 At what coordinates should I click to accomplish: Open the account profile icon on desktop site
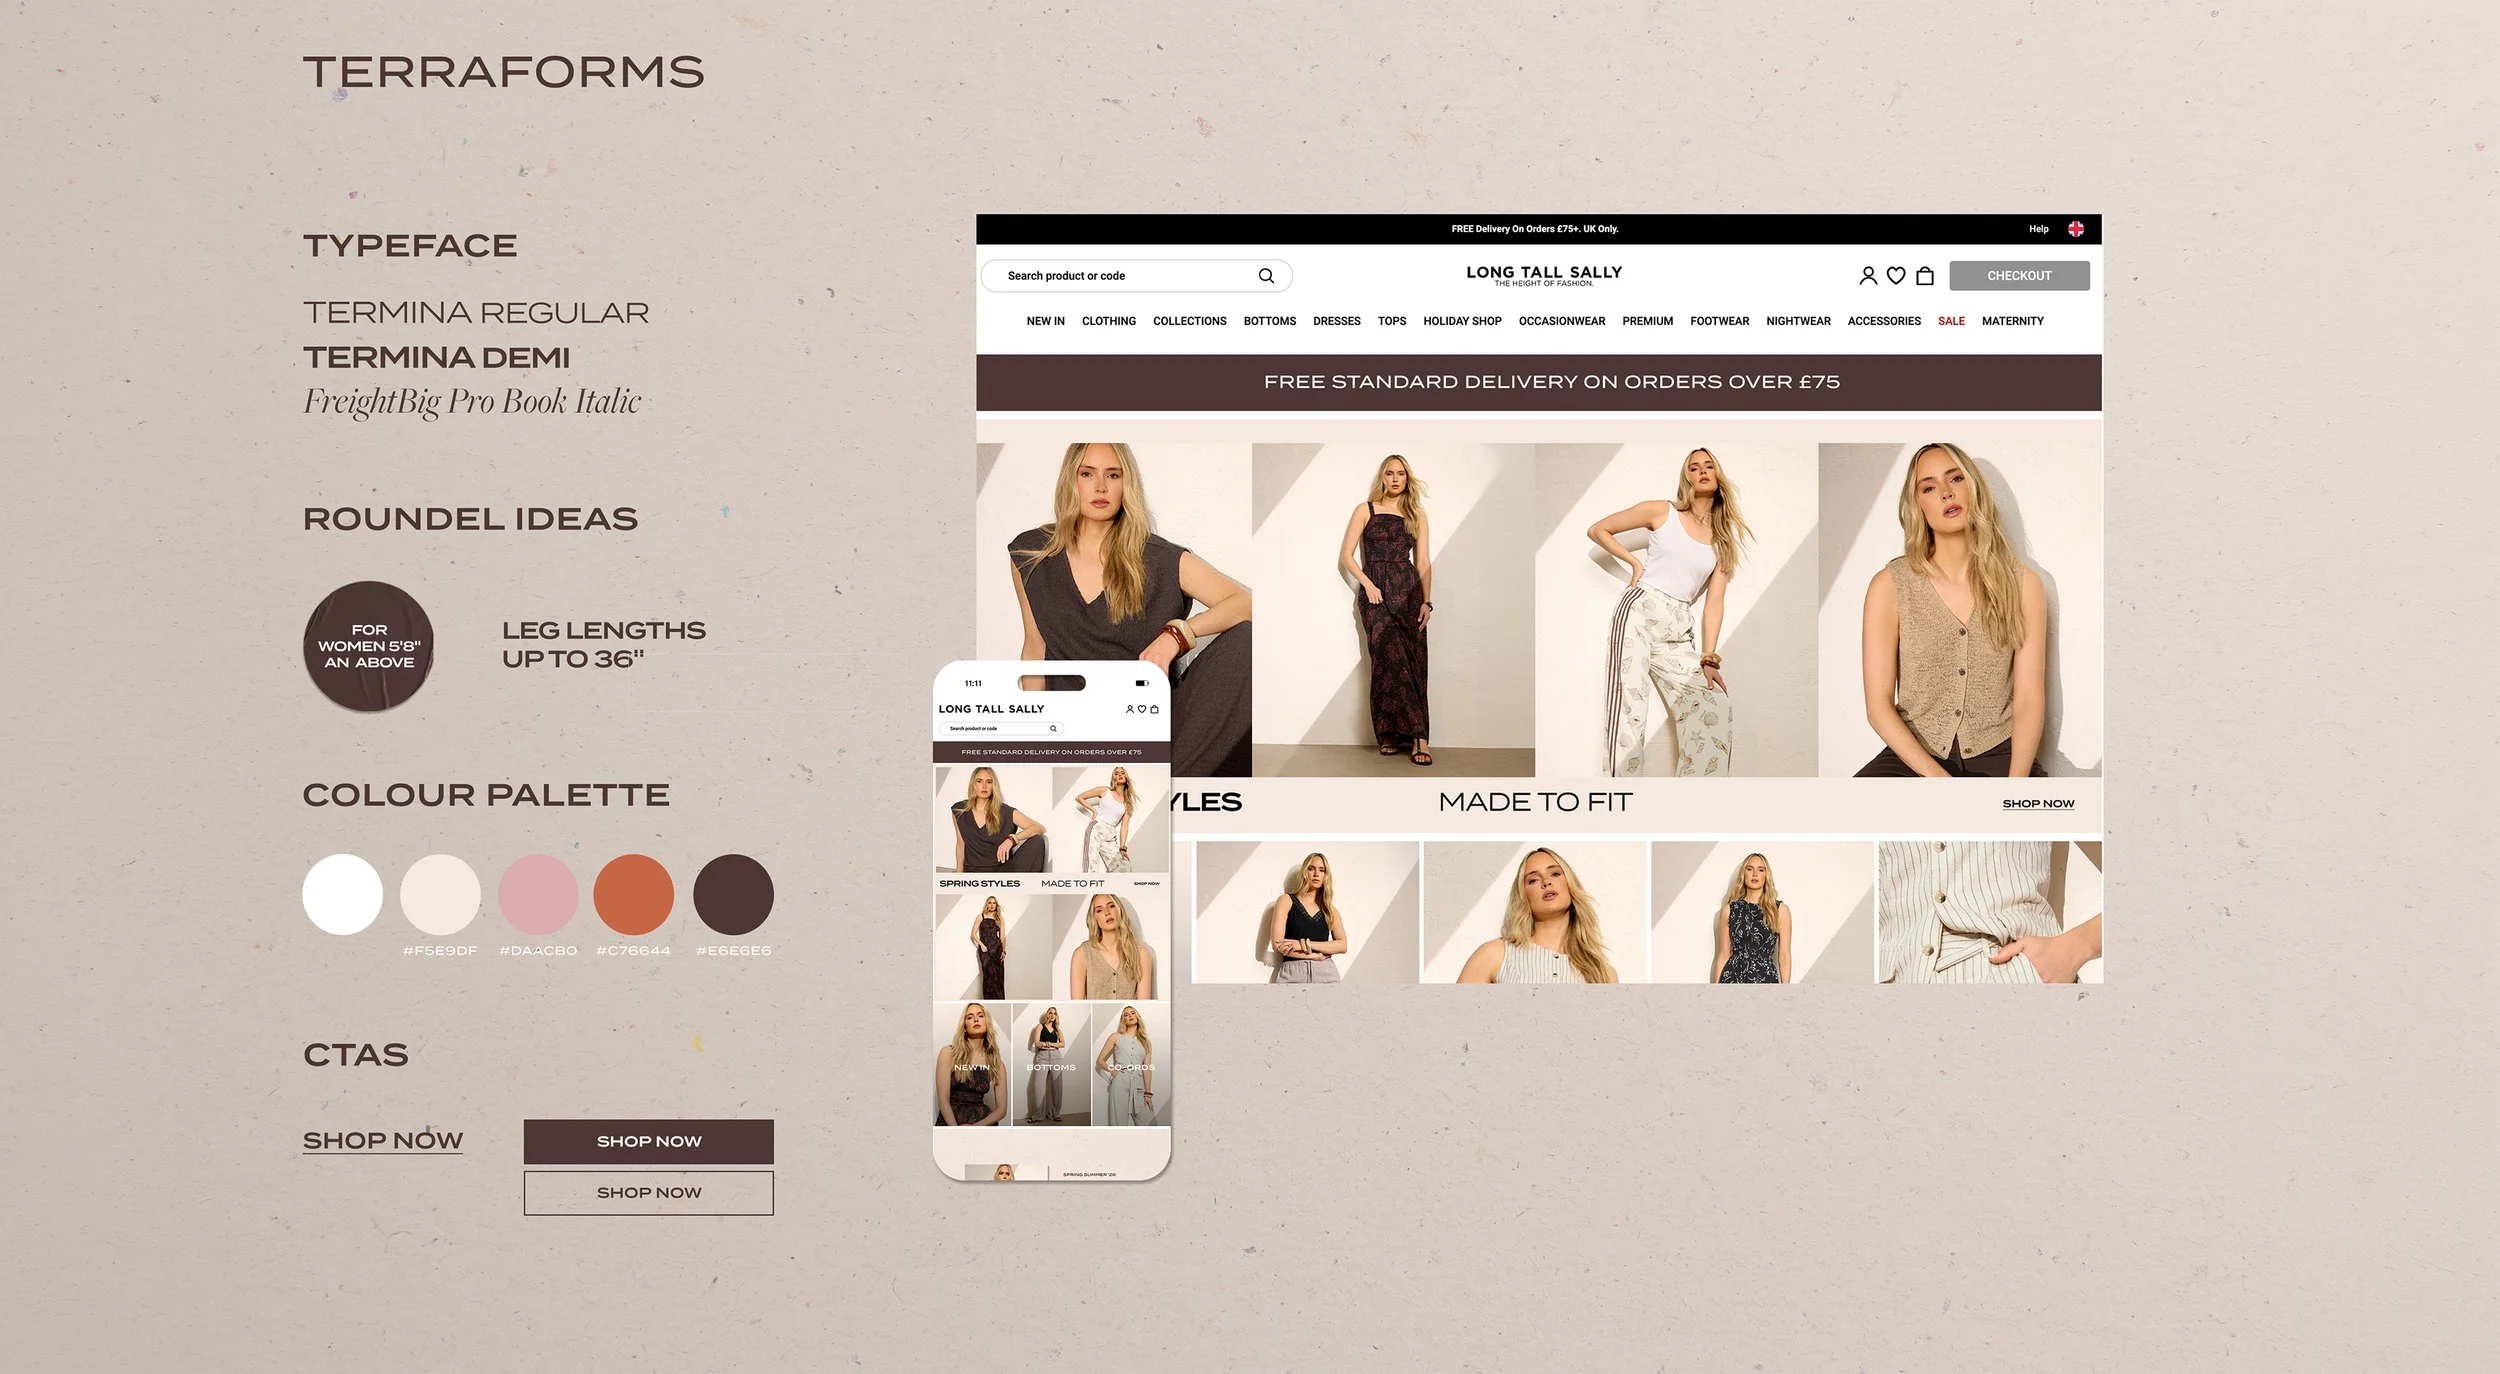(x=1867, y=275)
